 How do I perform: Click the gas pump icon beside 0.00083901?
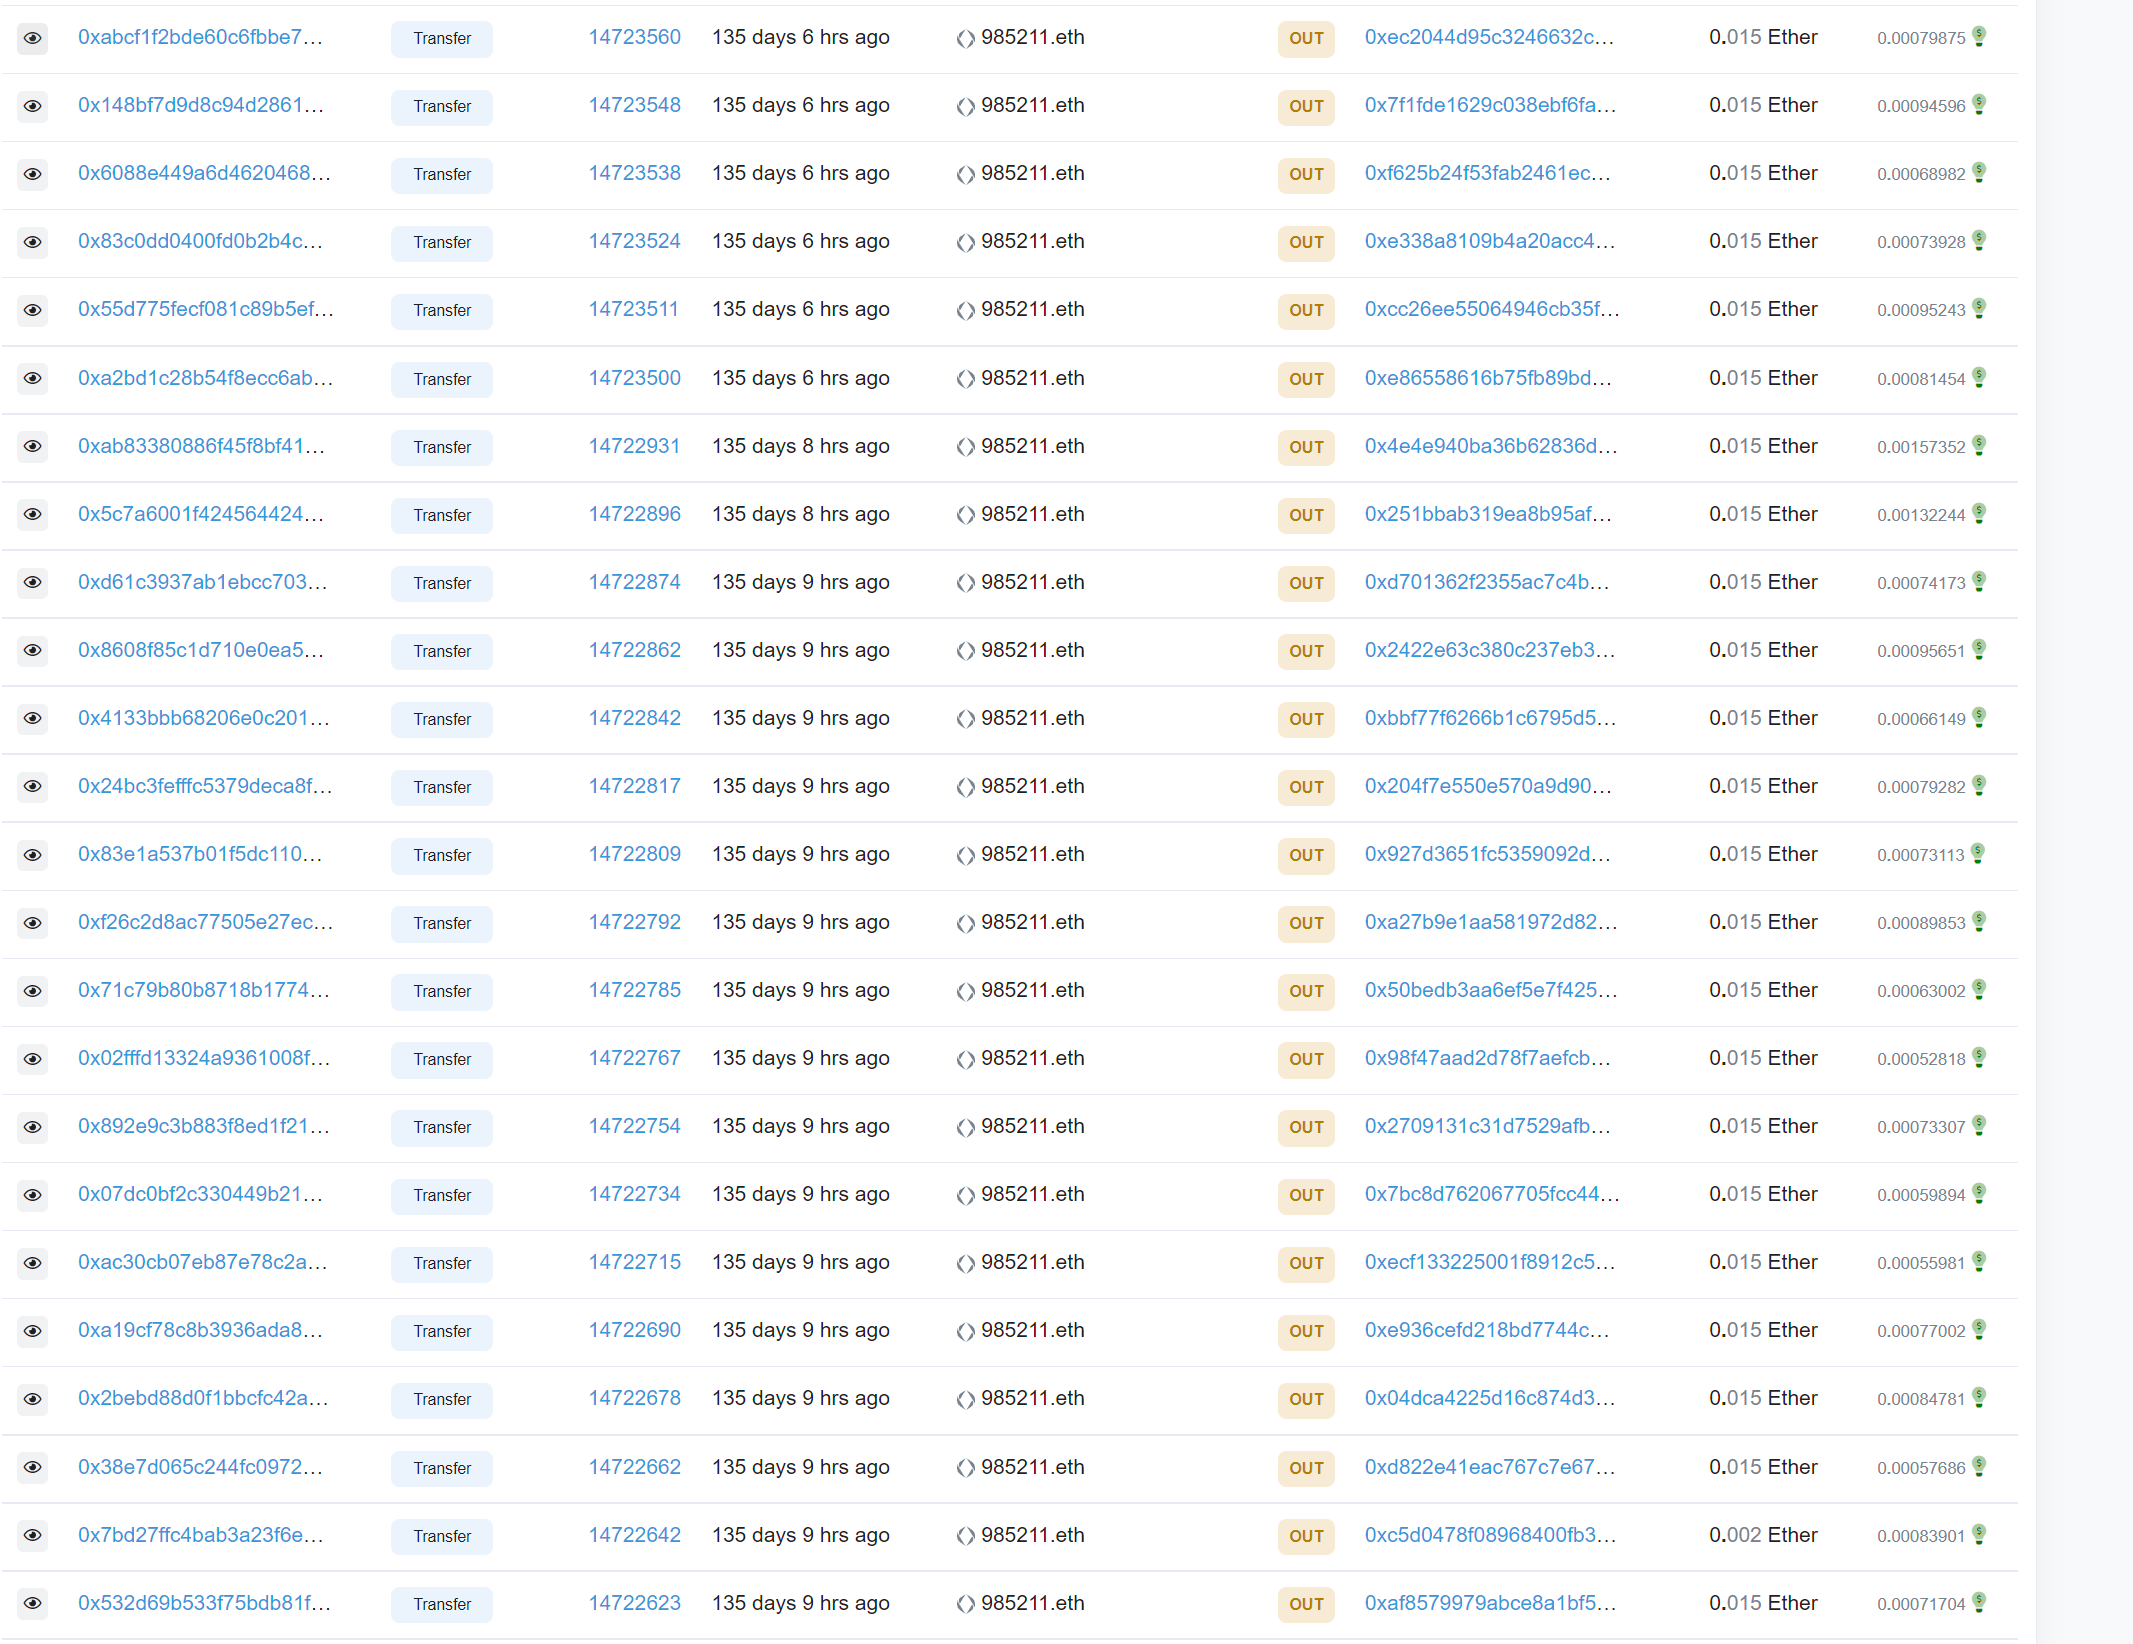(1981, 1535)
